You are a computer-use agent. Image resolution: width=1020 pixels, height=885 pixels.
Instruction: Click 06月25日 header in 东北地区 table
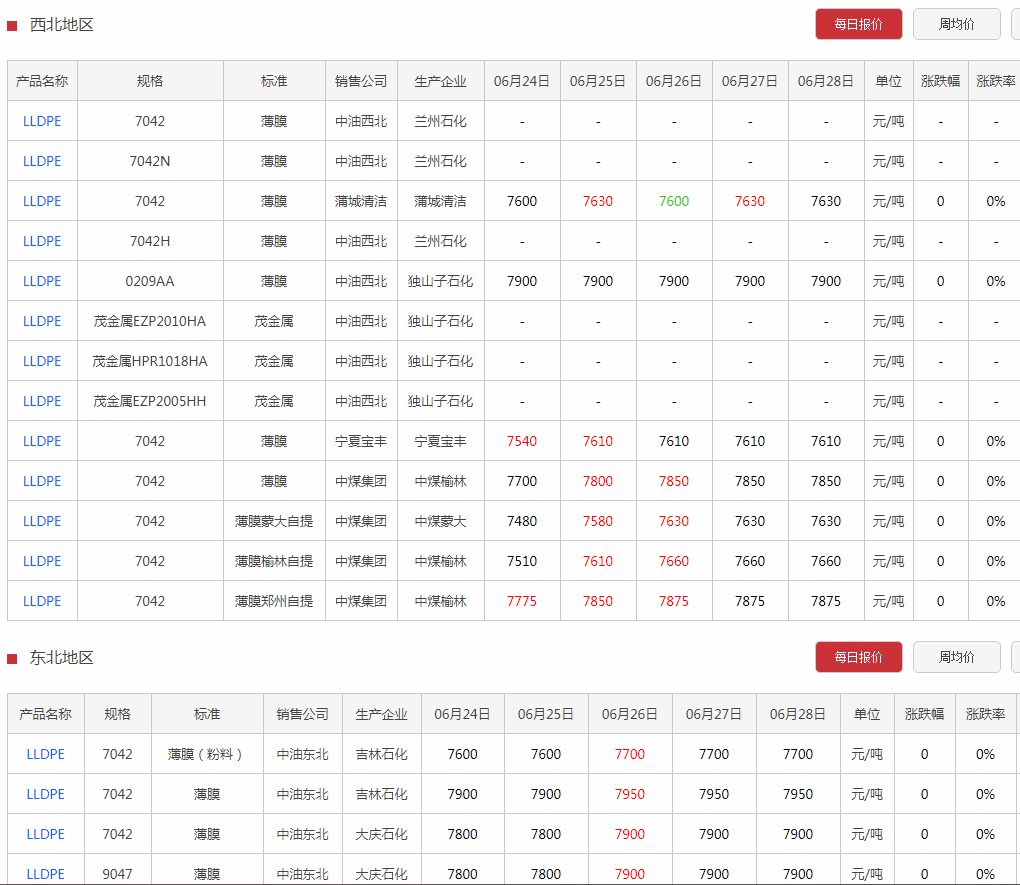tap(546, 715)
